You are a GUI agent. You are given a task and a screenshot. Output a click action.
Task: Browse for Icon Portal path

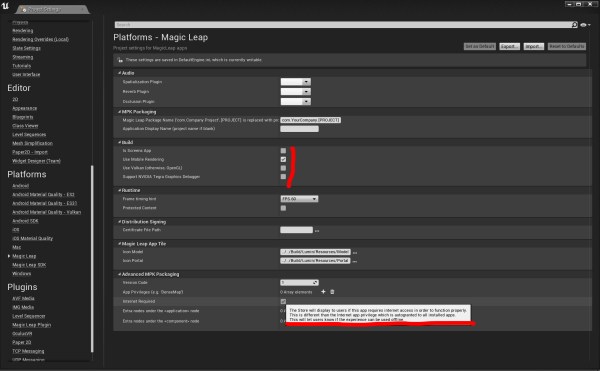(x=355, y=261)
